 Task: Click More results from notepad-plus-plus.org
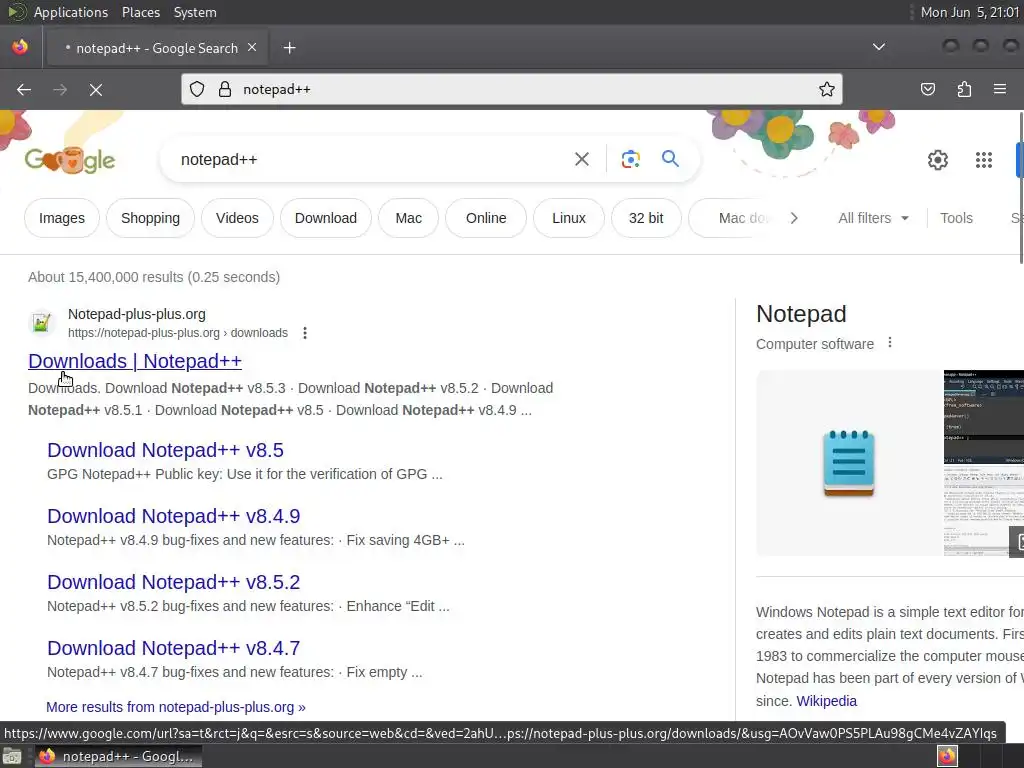coord(176,707)
